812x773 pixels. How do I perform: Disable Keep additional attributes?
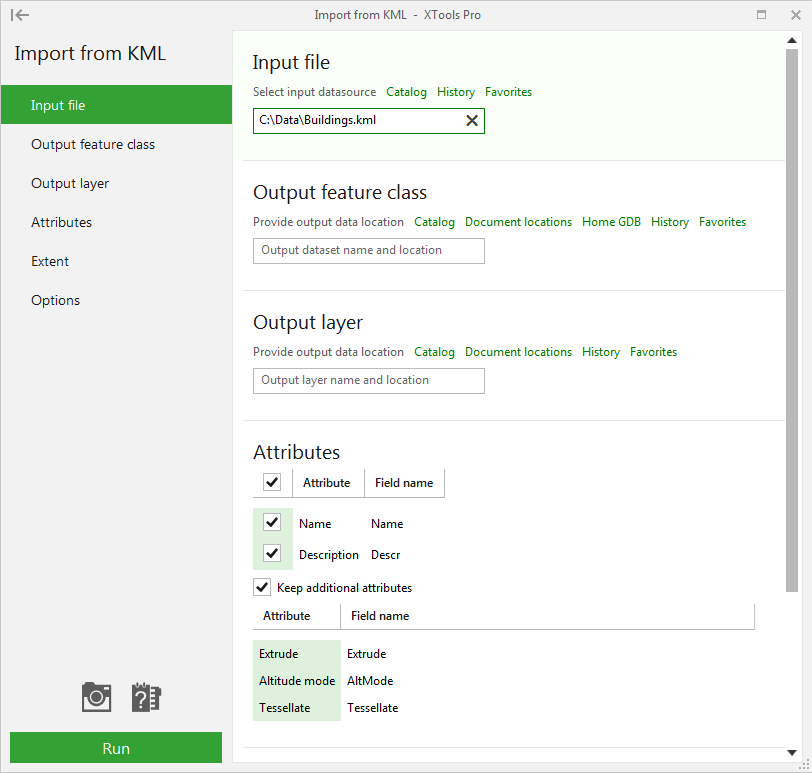pos(262,587)
